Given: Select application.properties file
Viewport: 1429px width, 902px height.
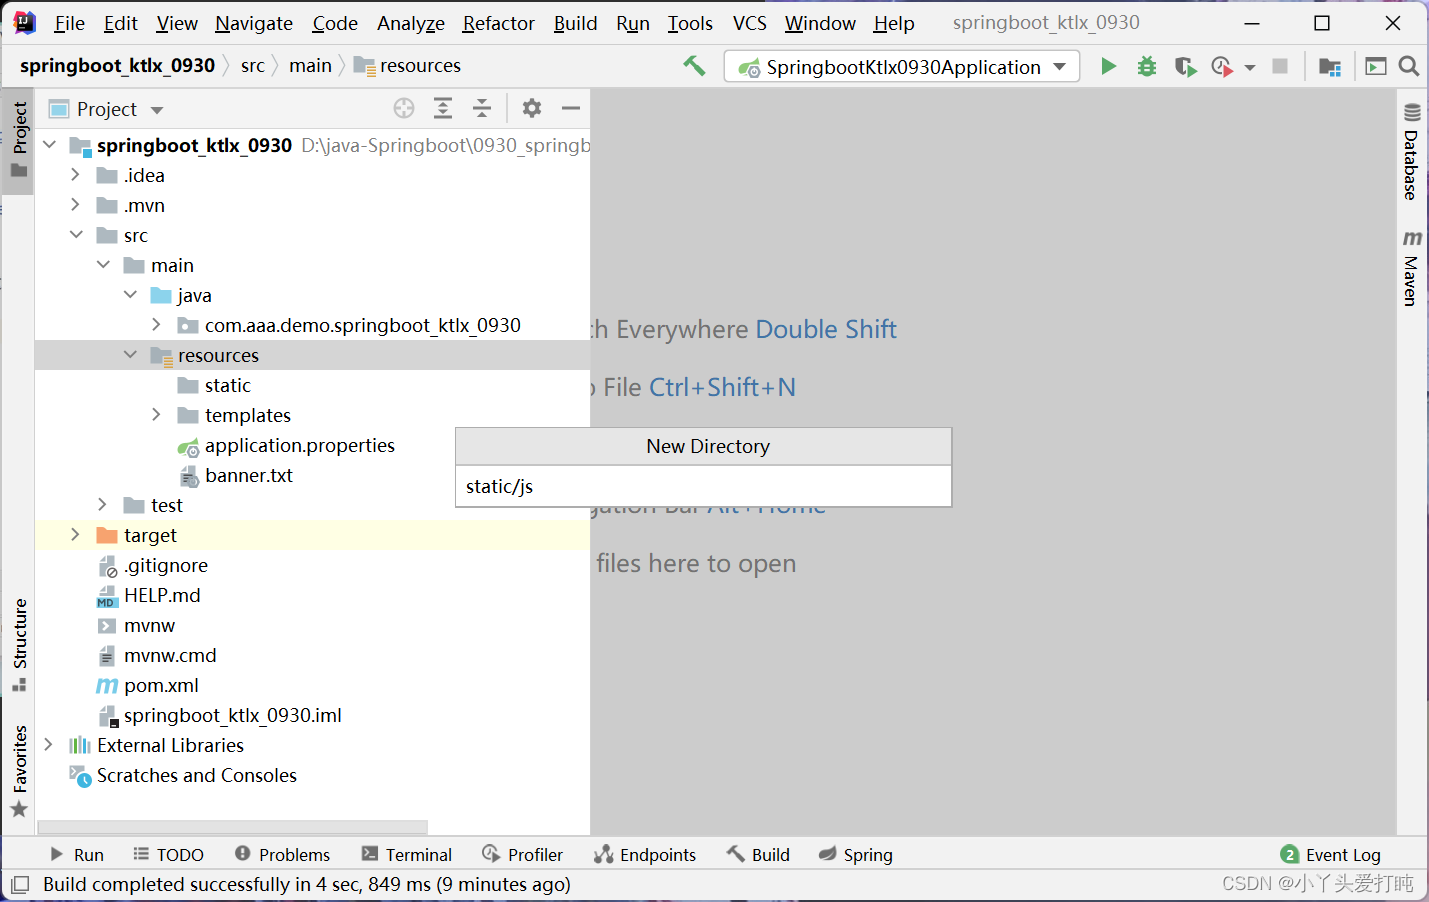Looking at the screenshot, I should pos(299,445).
